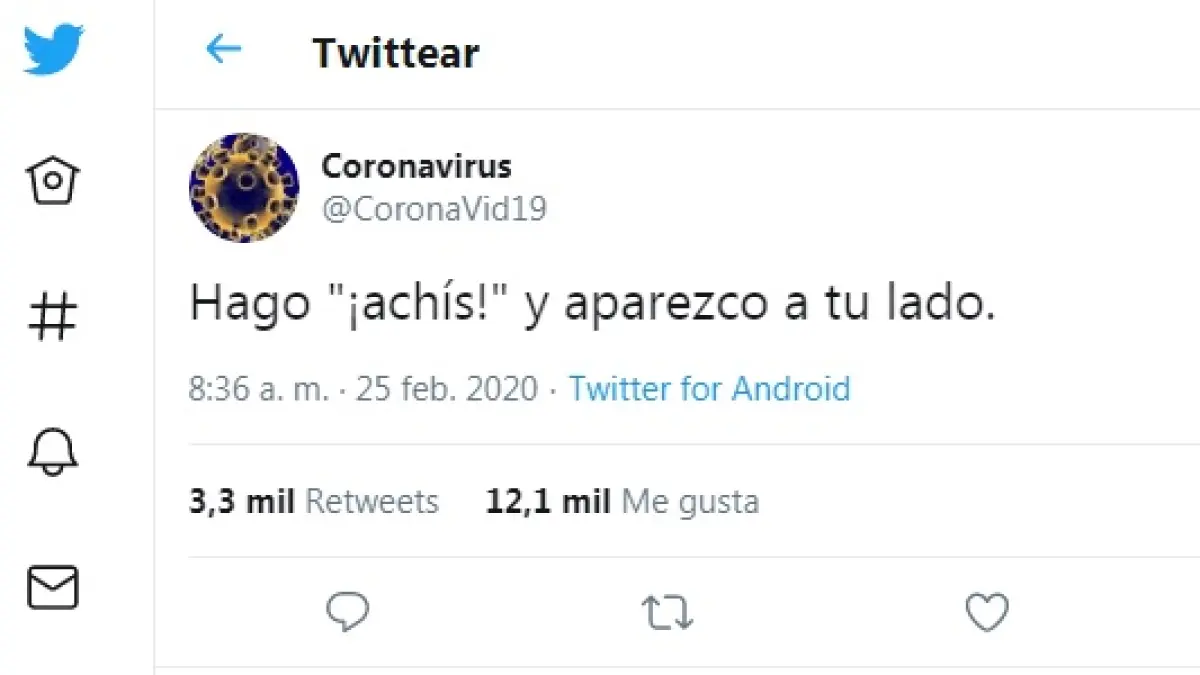Open the Messages envelope icon
Screen dimensions: 1200x675
53,588
